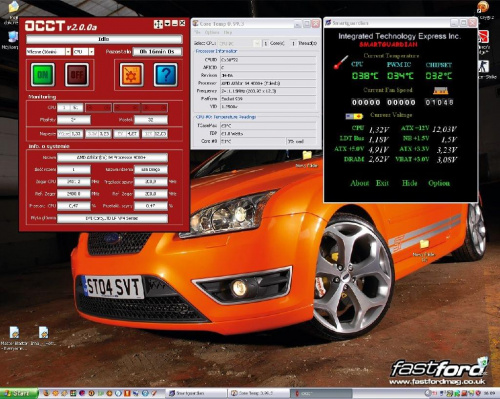
Task: Open the Help menu in Core Temp
Action: pos(228,32)
